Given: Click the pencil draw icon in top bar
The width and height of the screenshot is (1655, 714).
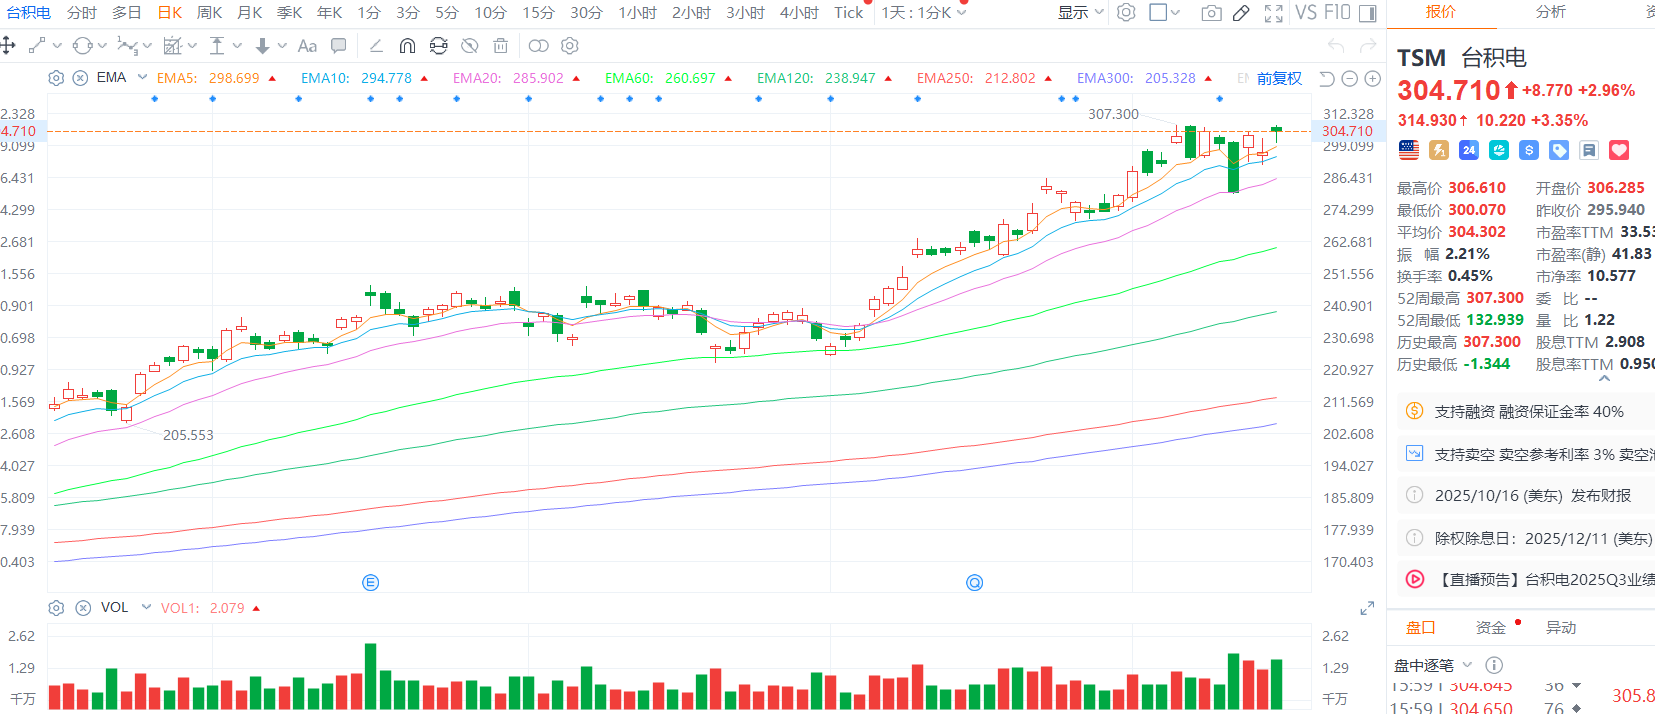Looking at the screenshot, I should [1241, 12].
